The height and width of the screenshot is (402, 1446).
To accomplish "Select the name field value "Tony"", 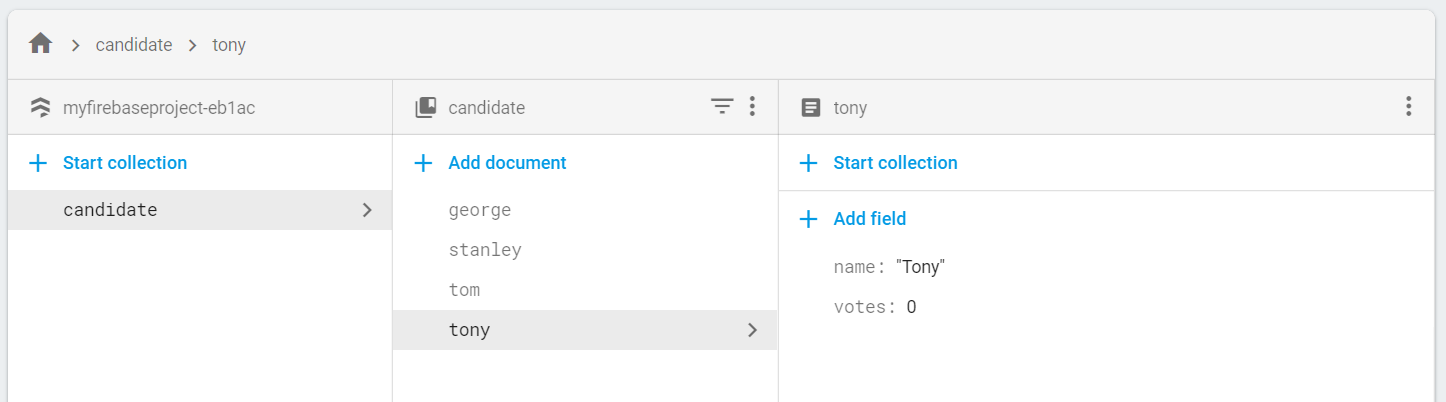I will click(x=920, y=267).
